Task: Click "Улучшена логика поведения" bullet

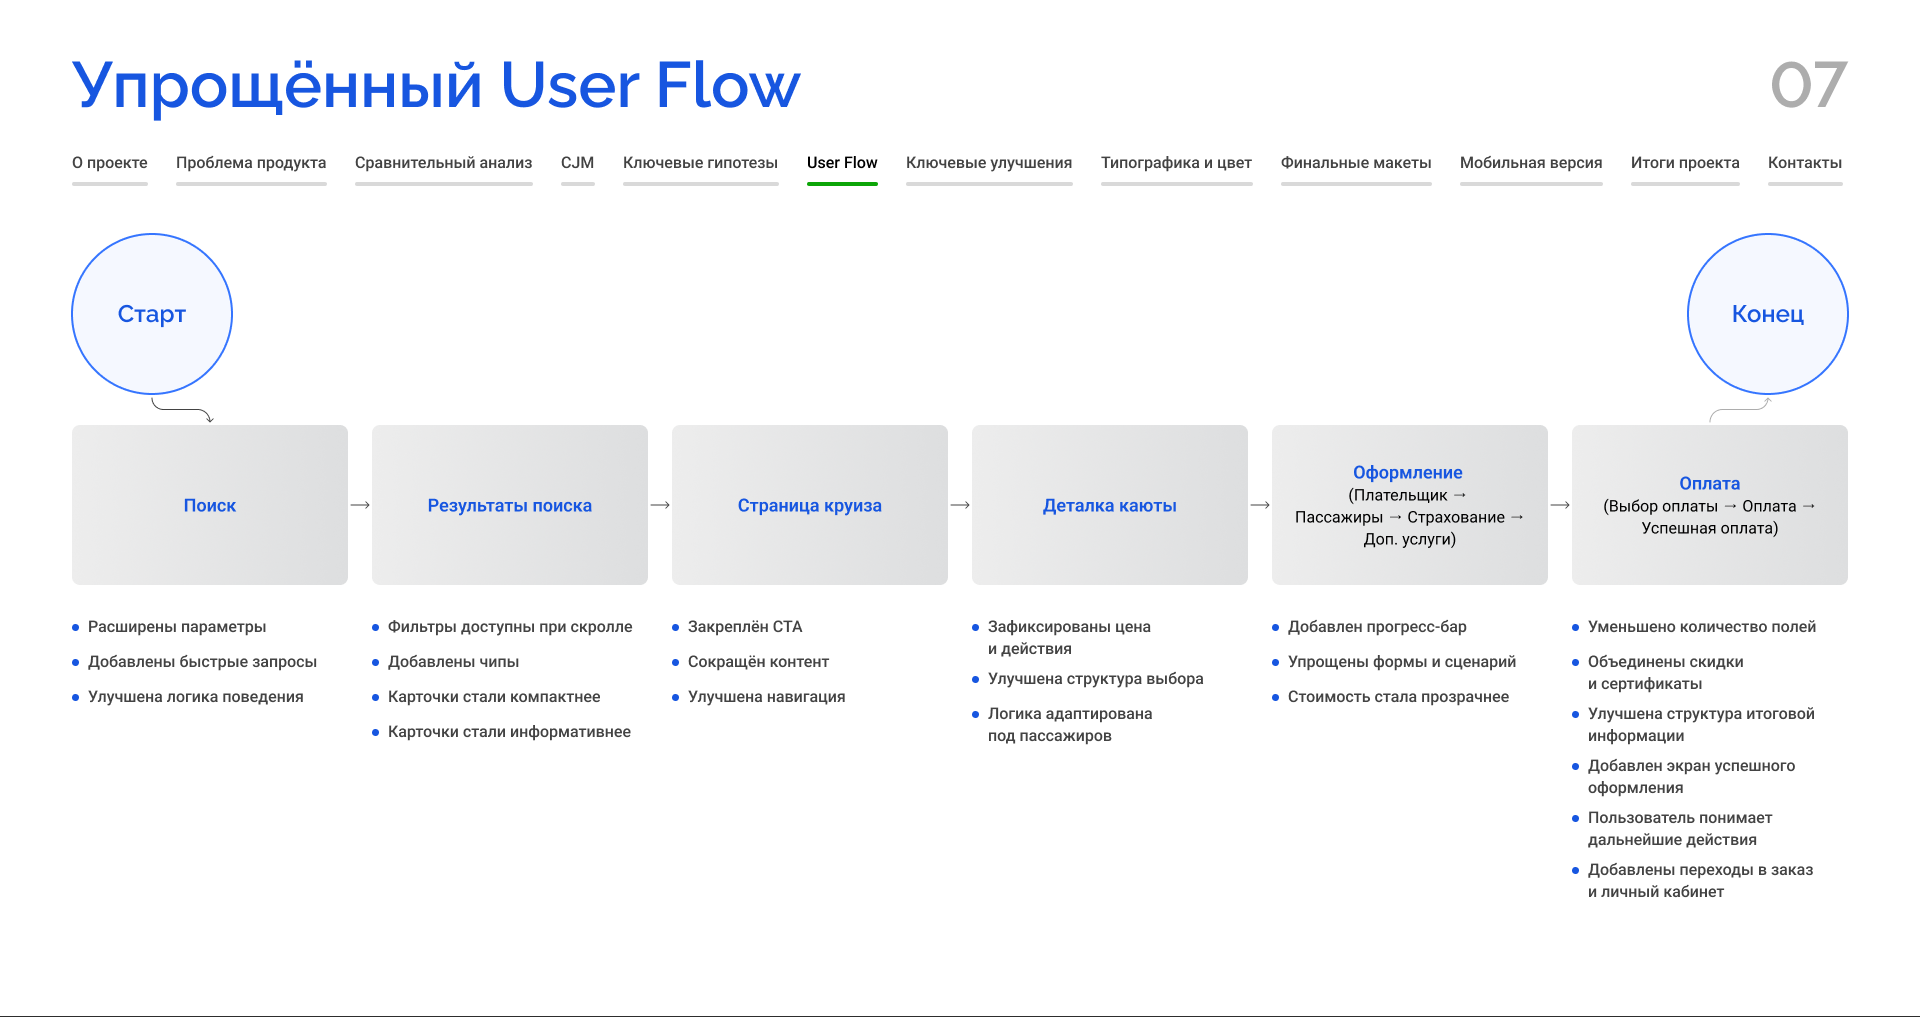Action: tap(188, 697)
